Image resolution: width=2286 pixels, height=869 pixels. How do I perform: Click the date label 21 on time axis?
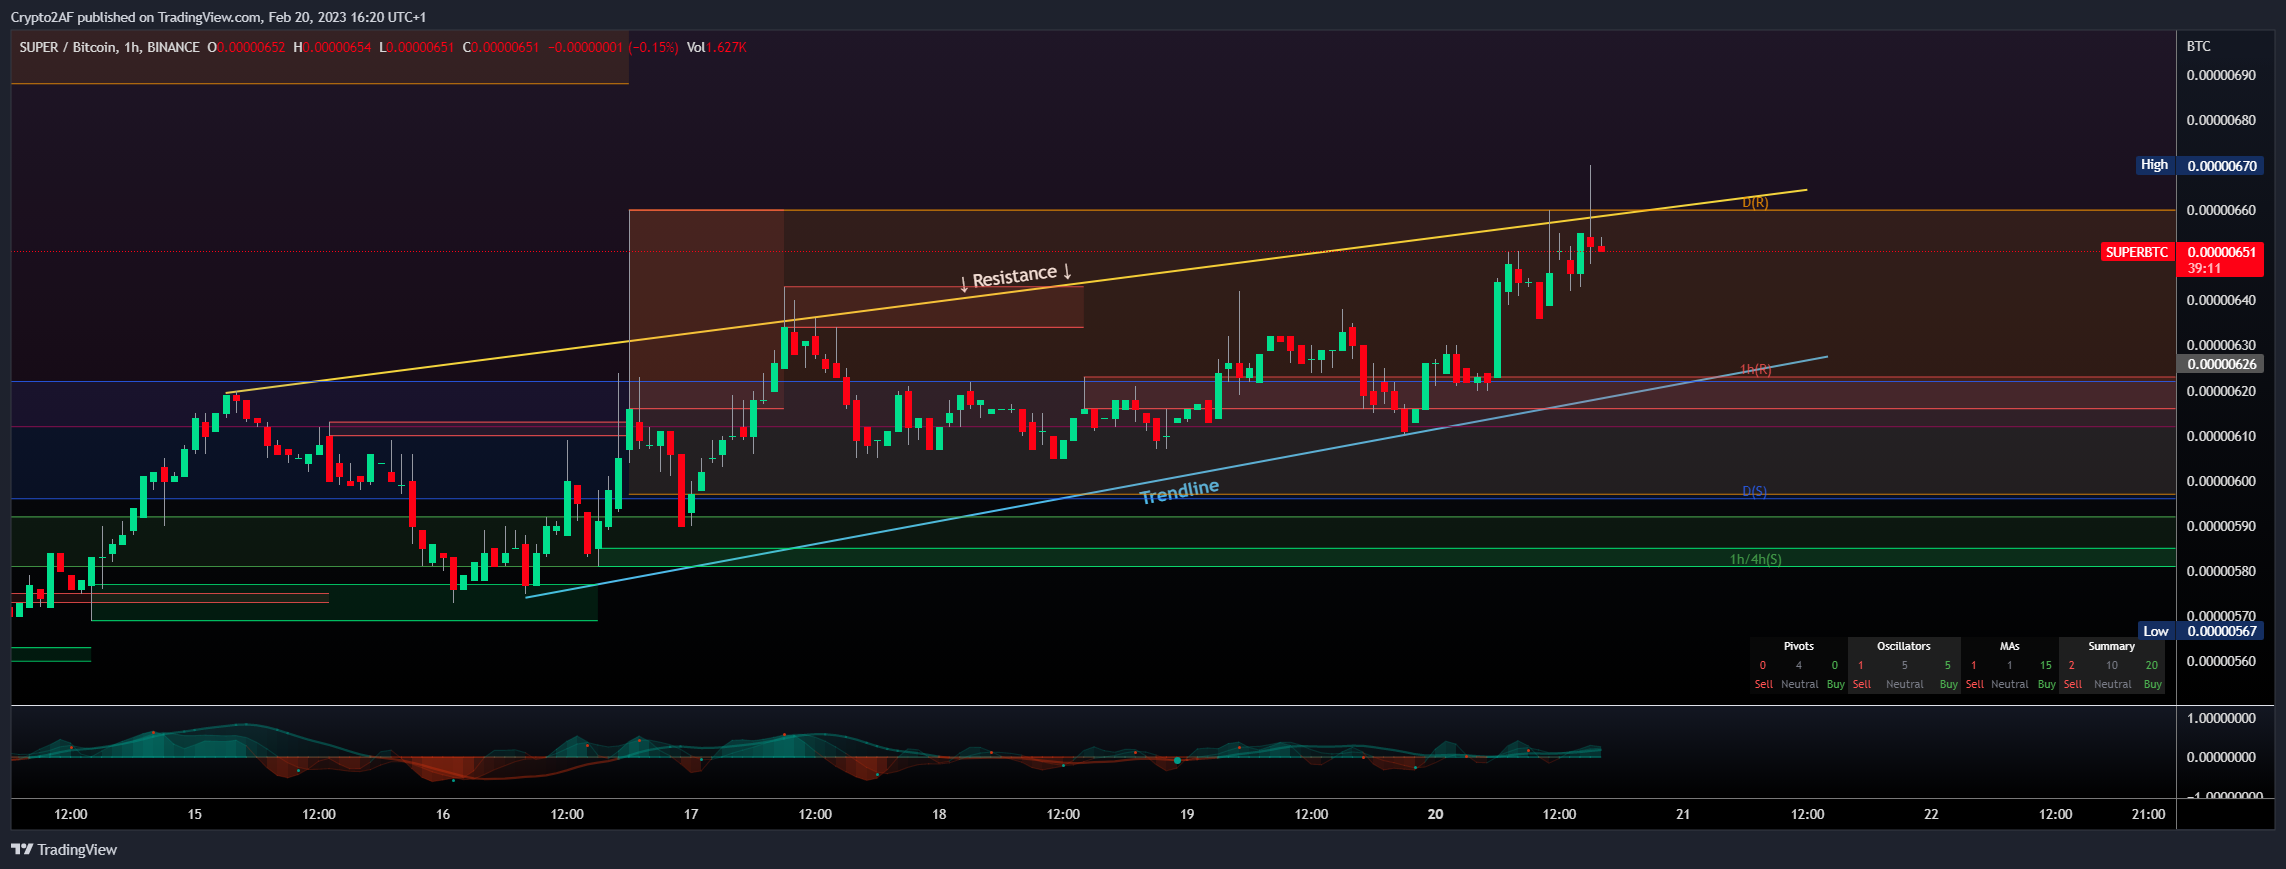pyautogui.click(x=1683, y=814)
